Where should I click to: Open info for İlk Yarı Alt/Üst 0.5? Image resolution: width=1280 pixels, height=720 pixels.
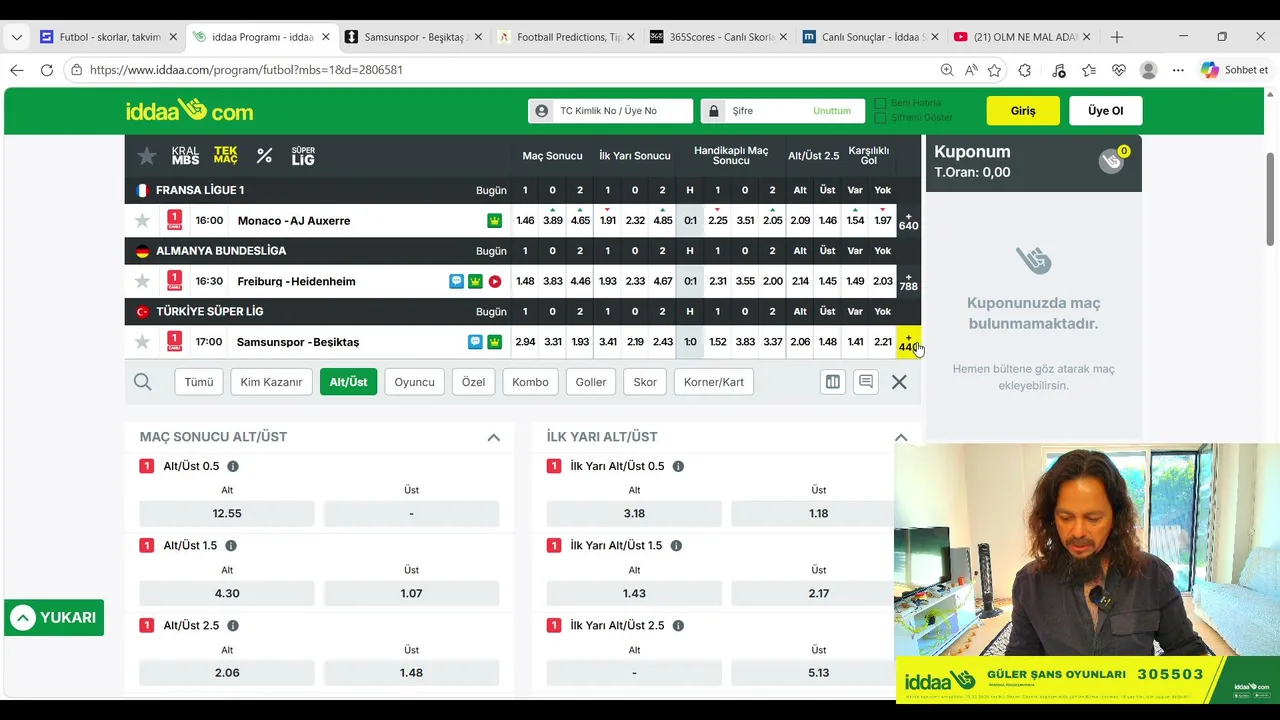click(678, 466)
